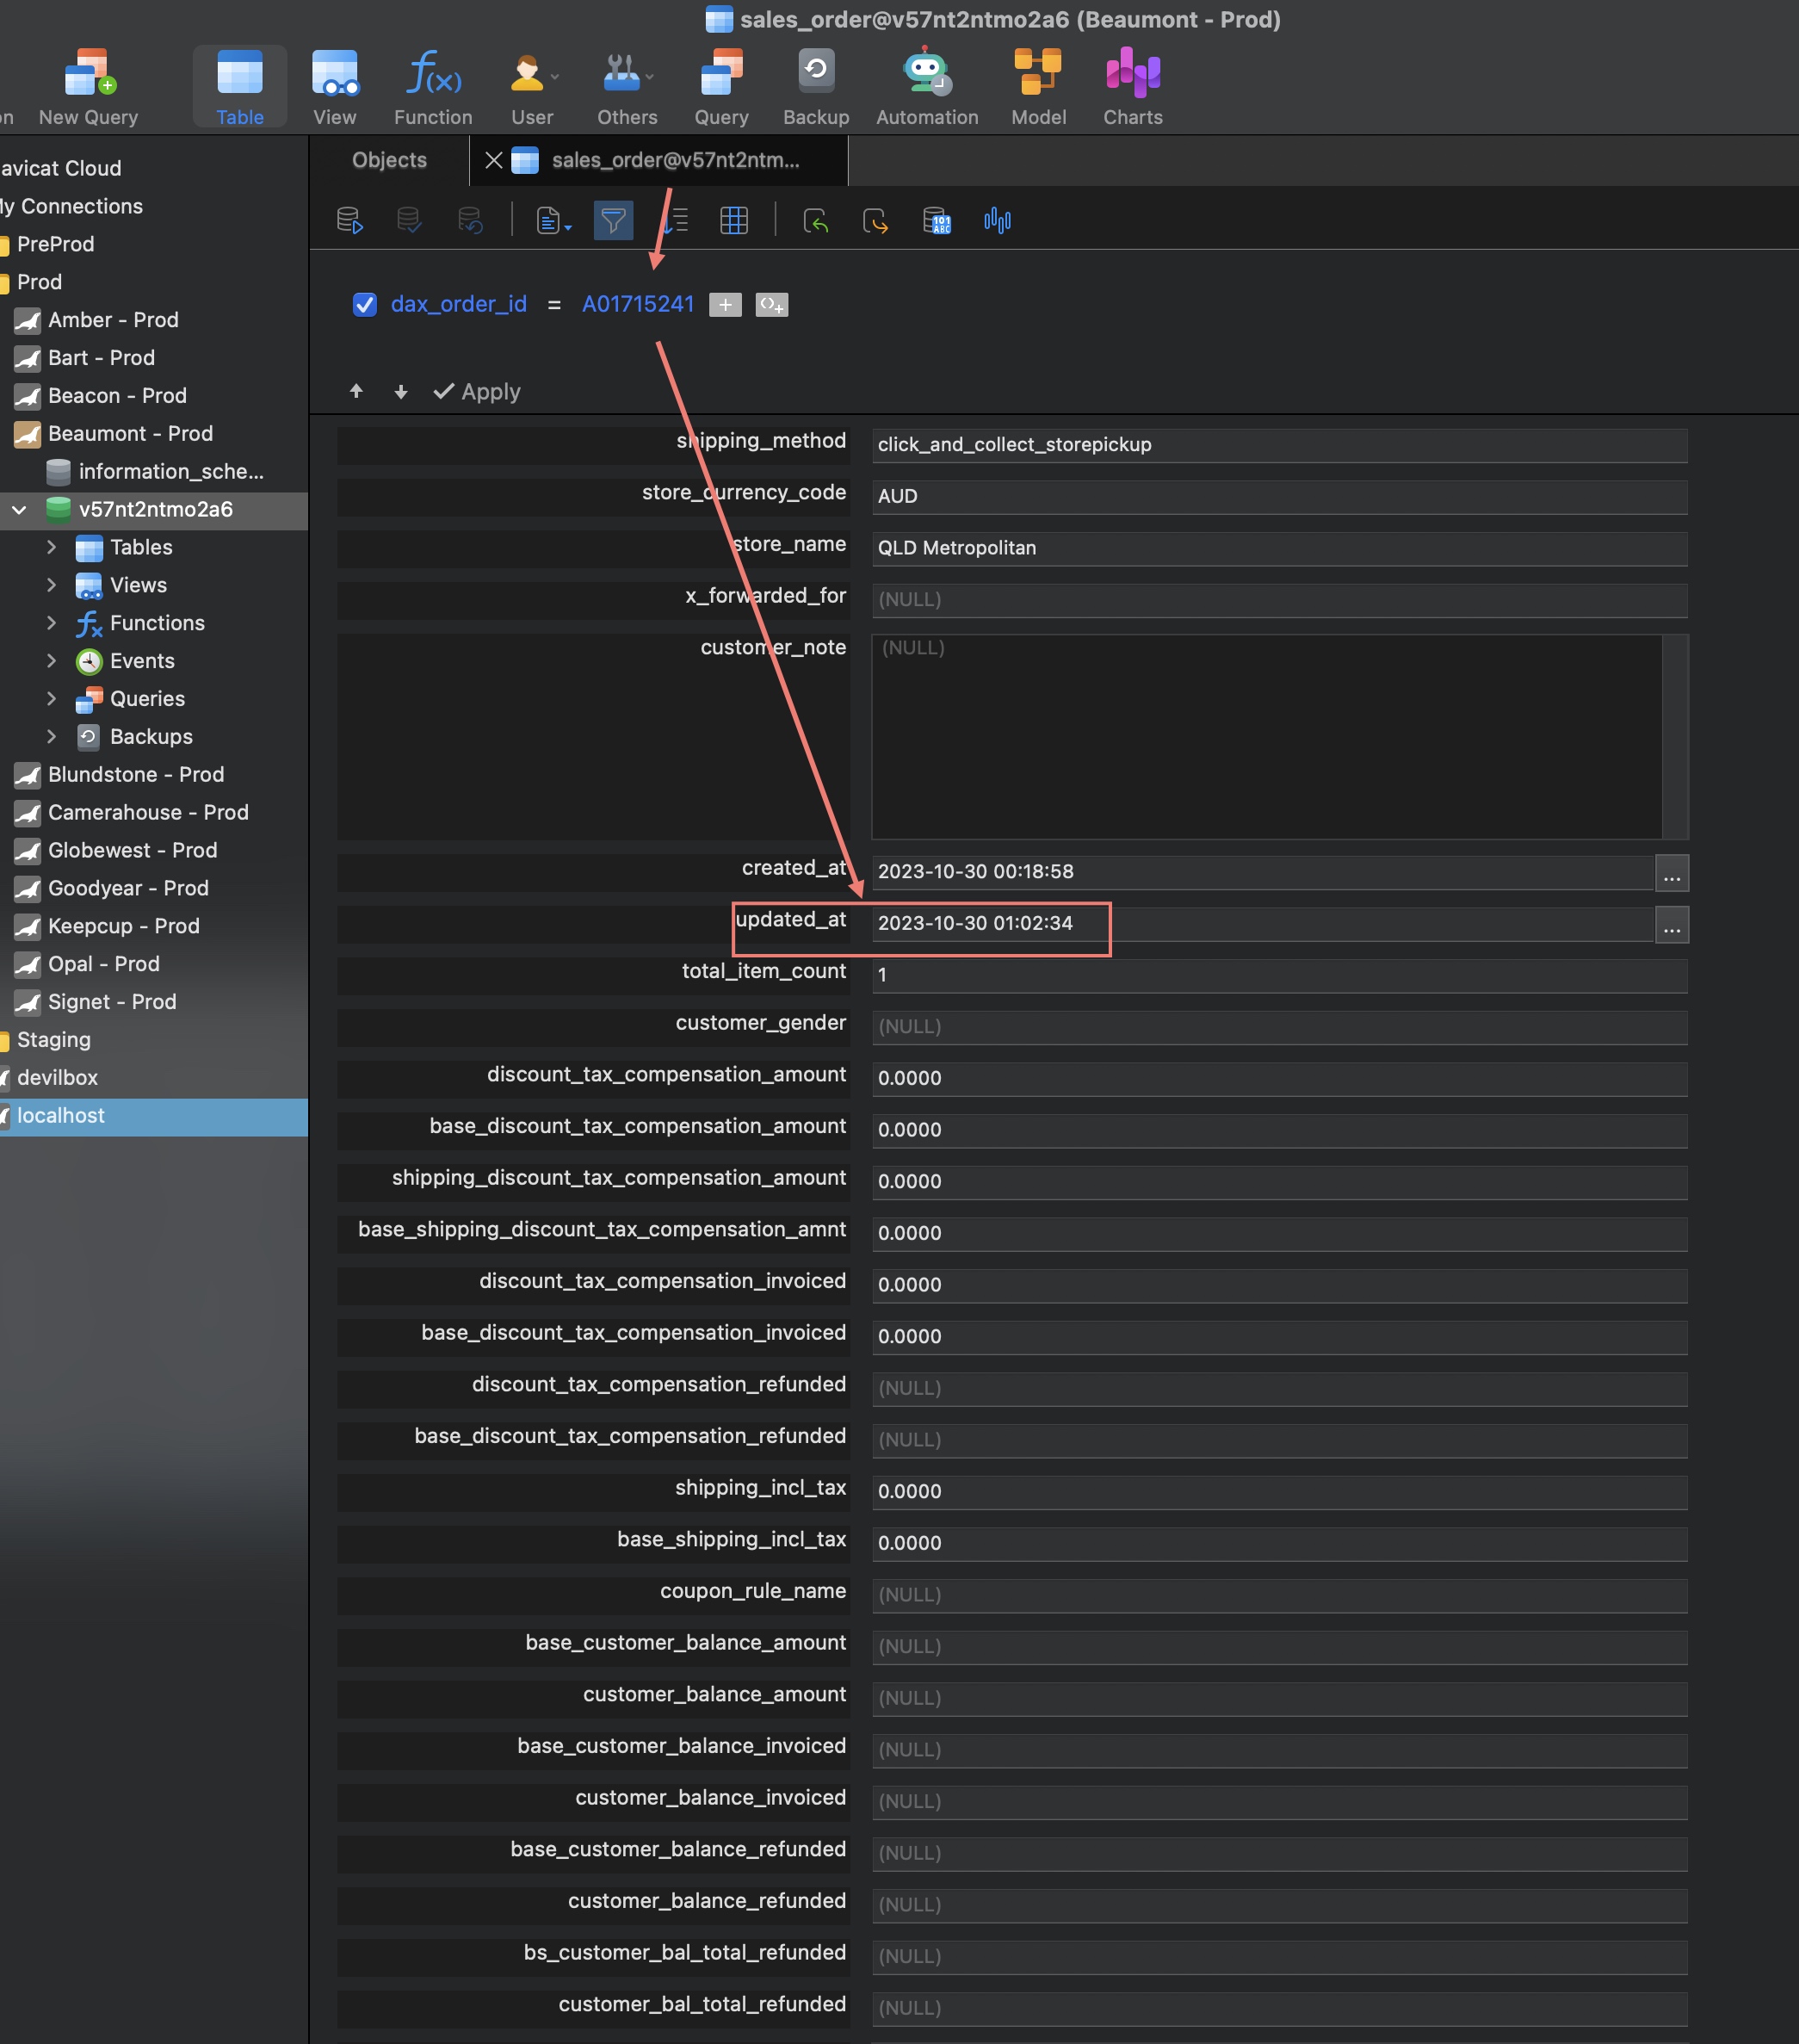
Task: Click the Apply button
Action: (x=477, y=391)
